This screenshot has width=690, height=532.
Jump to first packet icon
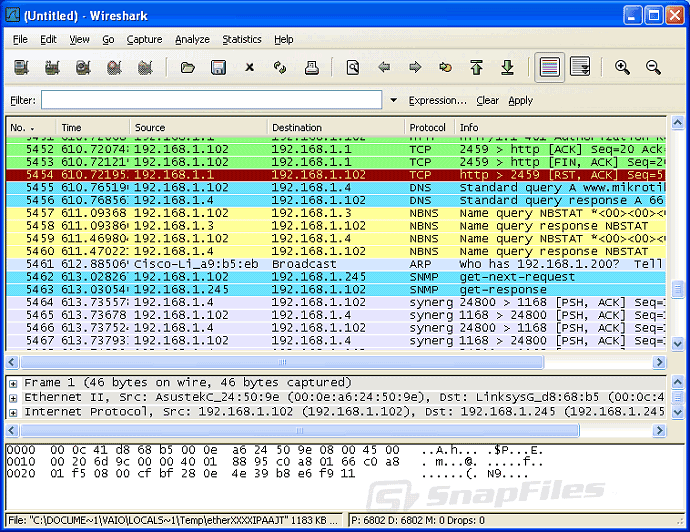coord(477,67)
